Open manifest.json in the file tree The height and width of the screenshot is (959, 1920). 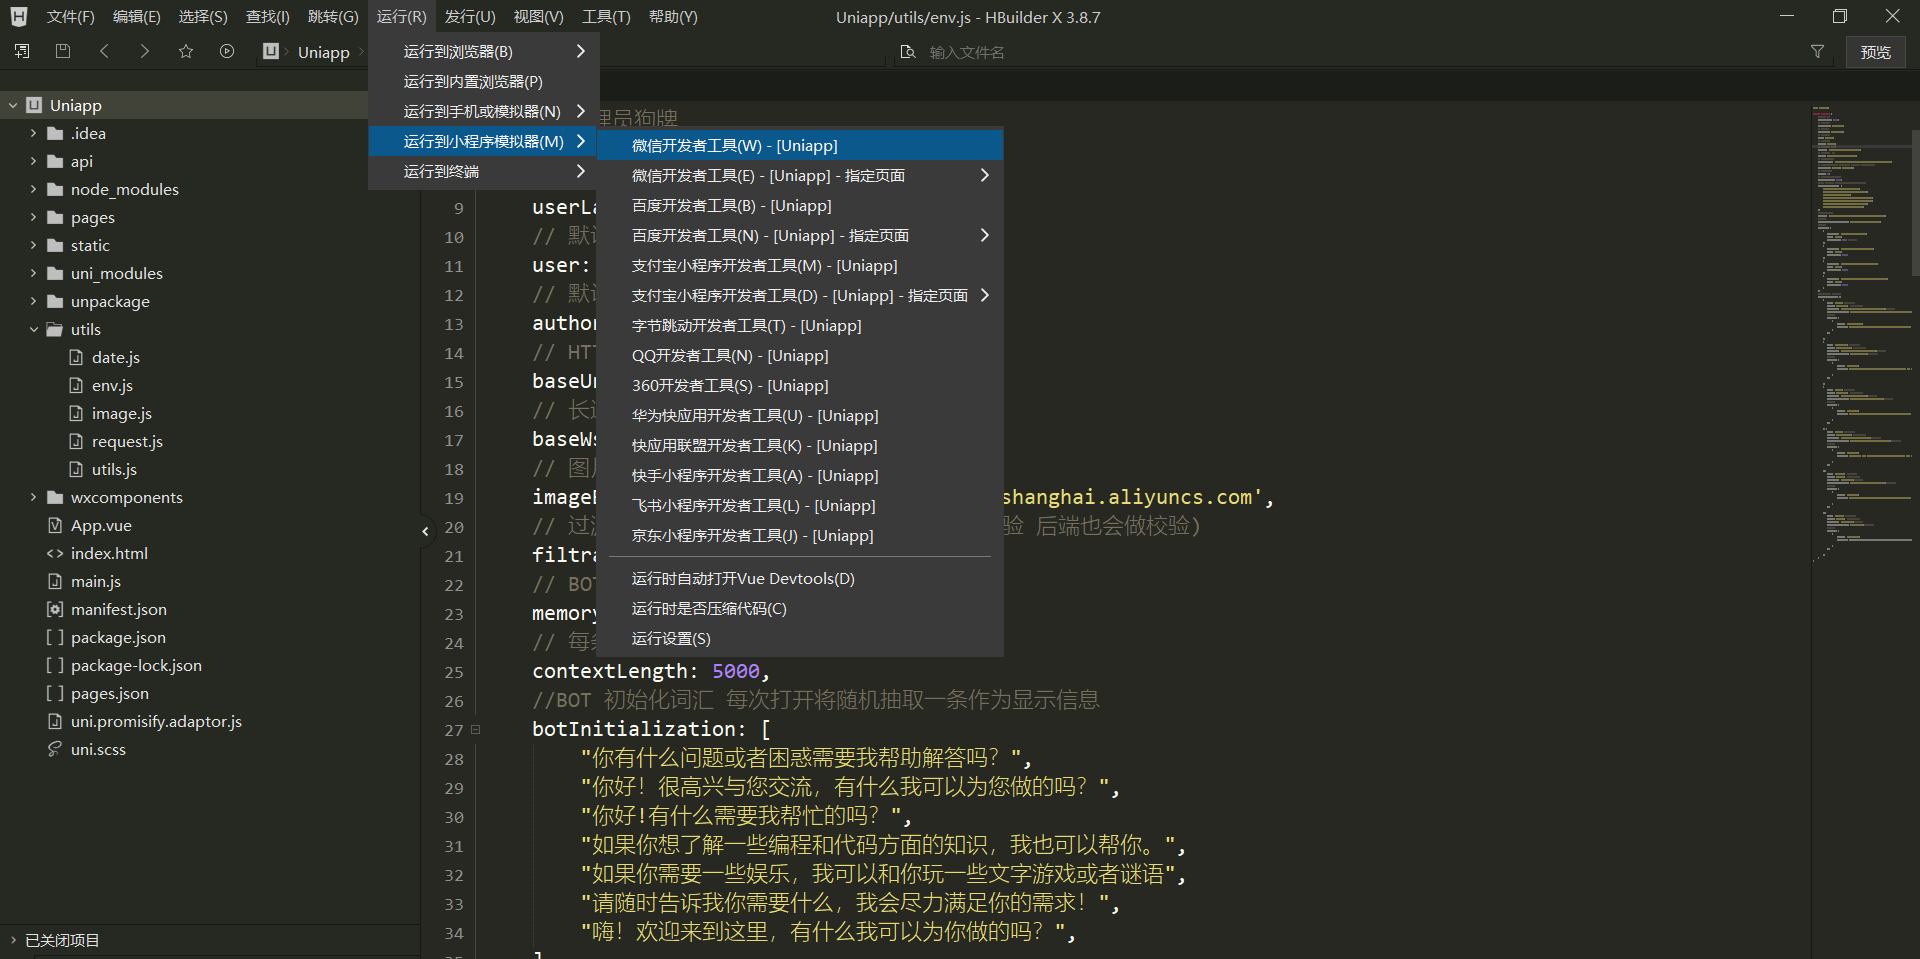point(118,609)
